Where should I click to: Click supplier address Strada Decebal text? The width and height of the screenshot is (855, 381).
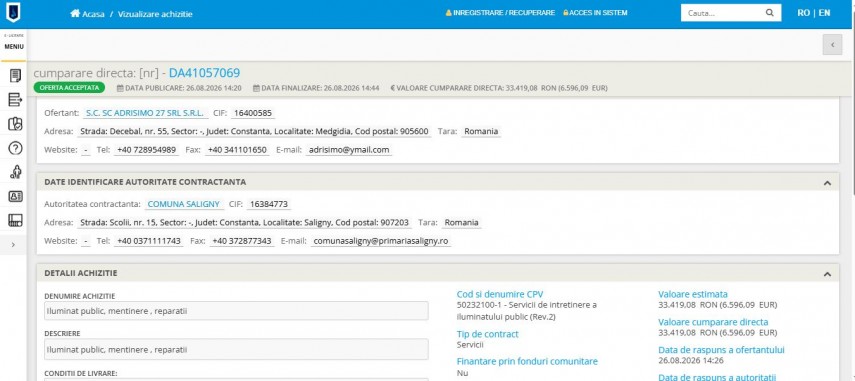(x=254, y=131)
